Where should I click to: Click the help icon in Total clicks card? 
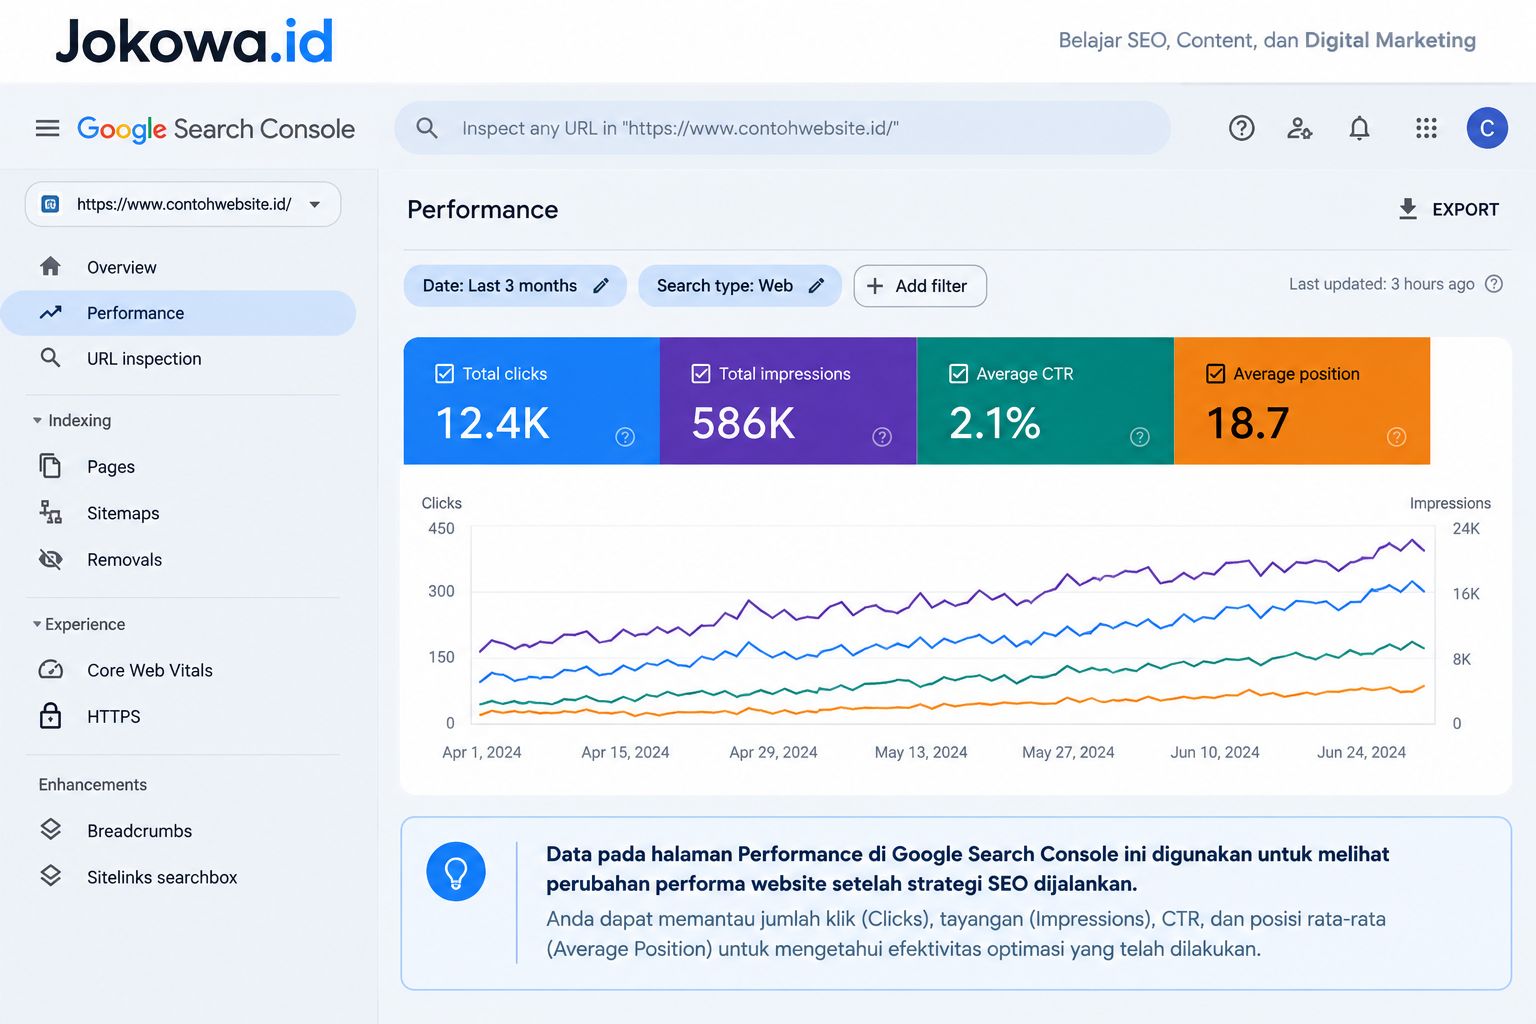[x=625, y=437]
